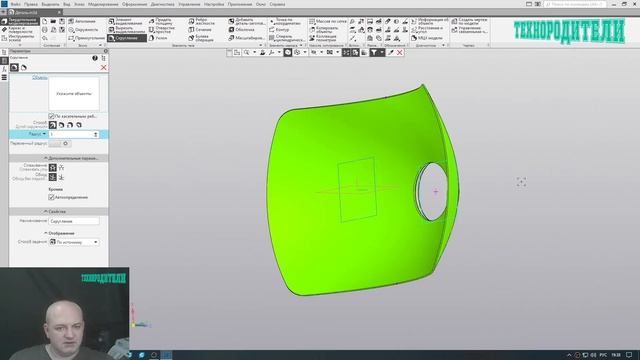Select the second fillet Способ option icon

tap(62, 125)
